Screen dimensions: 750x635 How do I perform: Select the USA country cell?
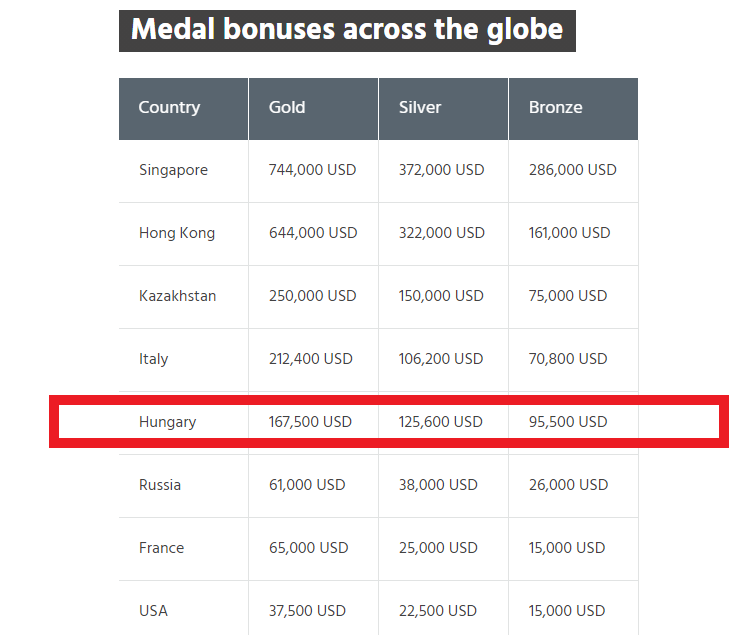point(184,608)
